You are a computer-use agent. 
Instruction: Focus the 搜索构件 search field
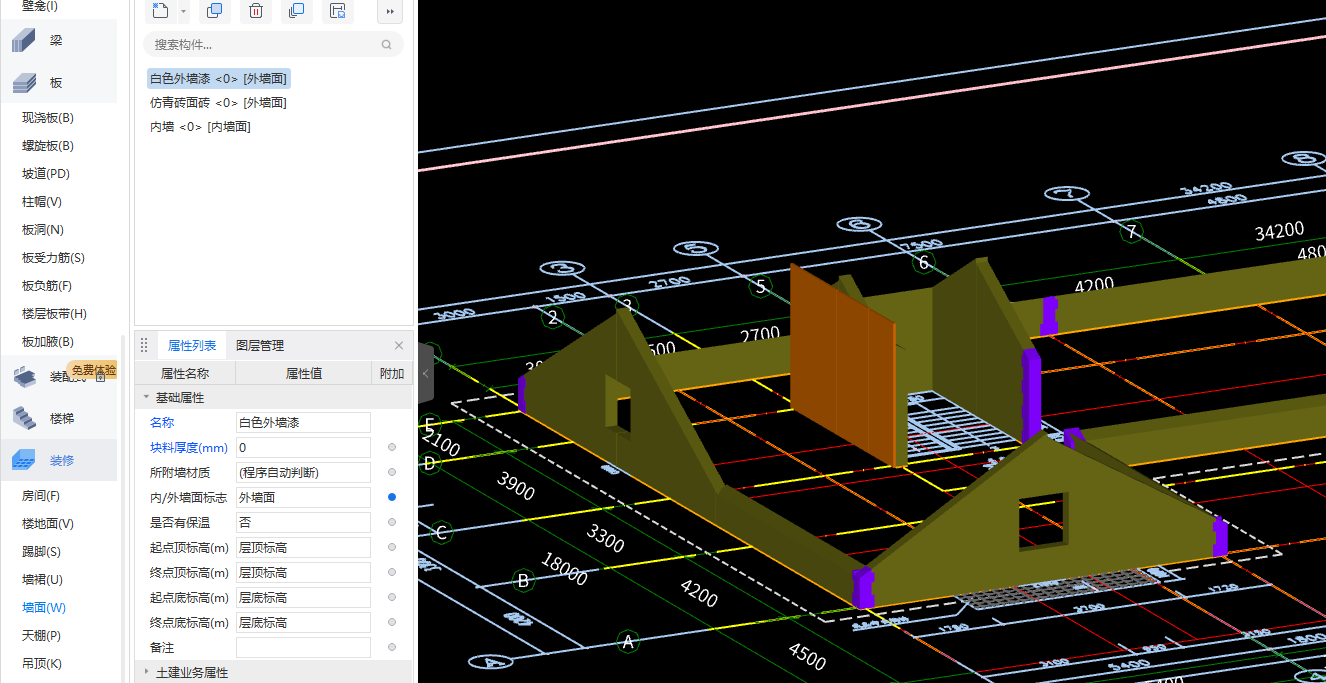click(x=273, y=44)
